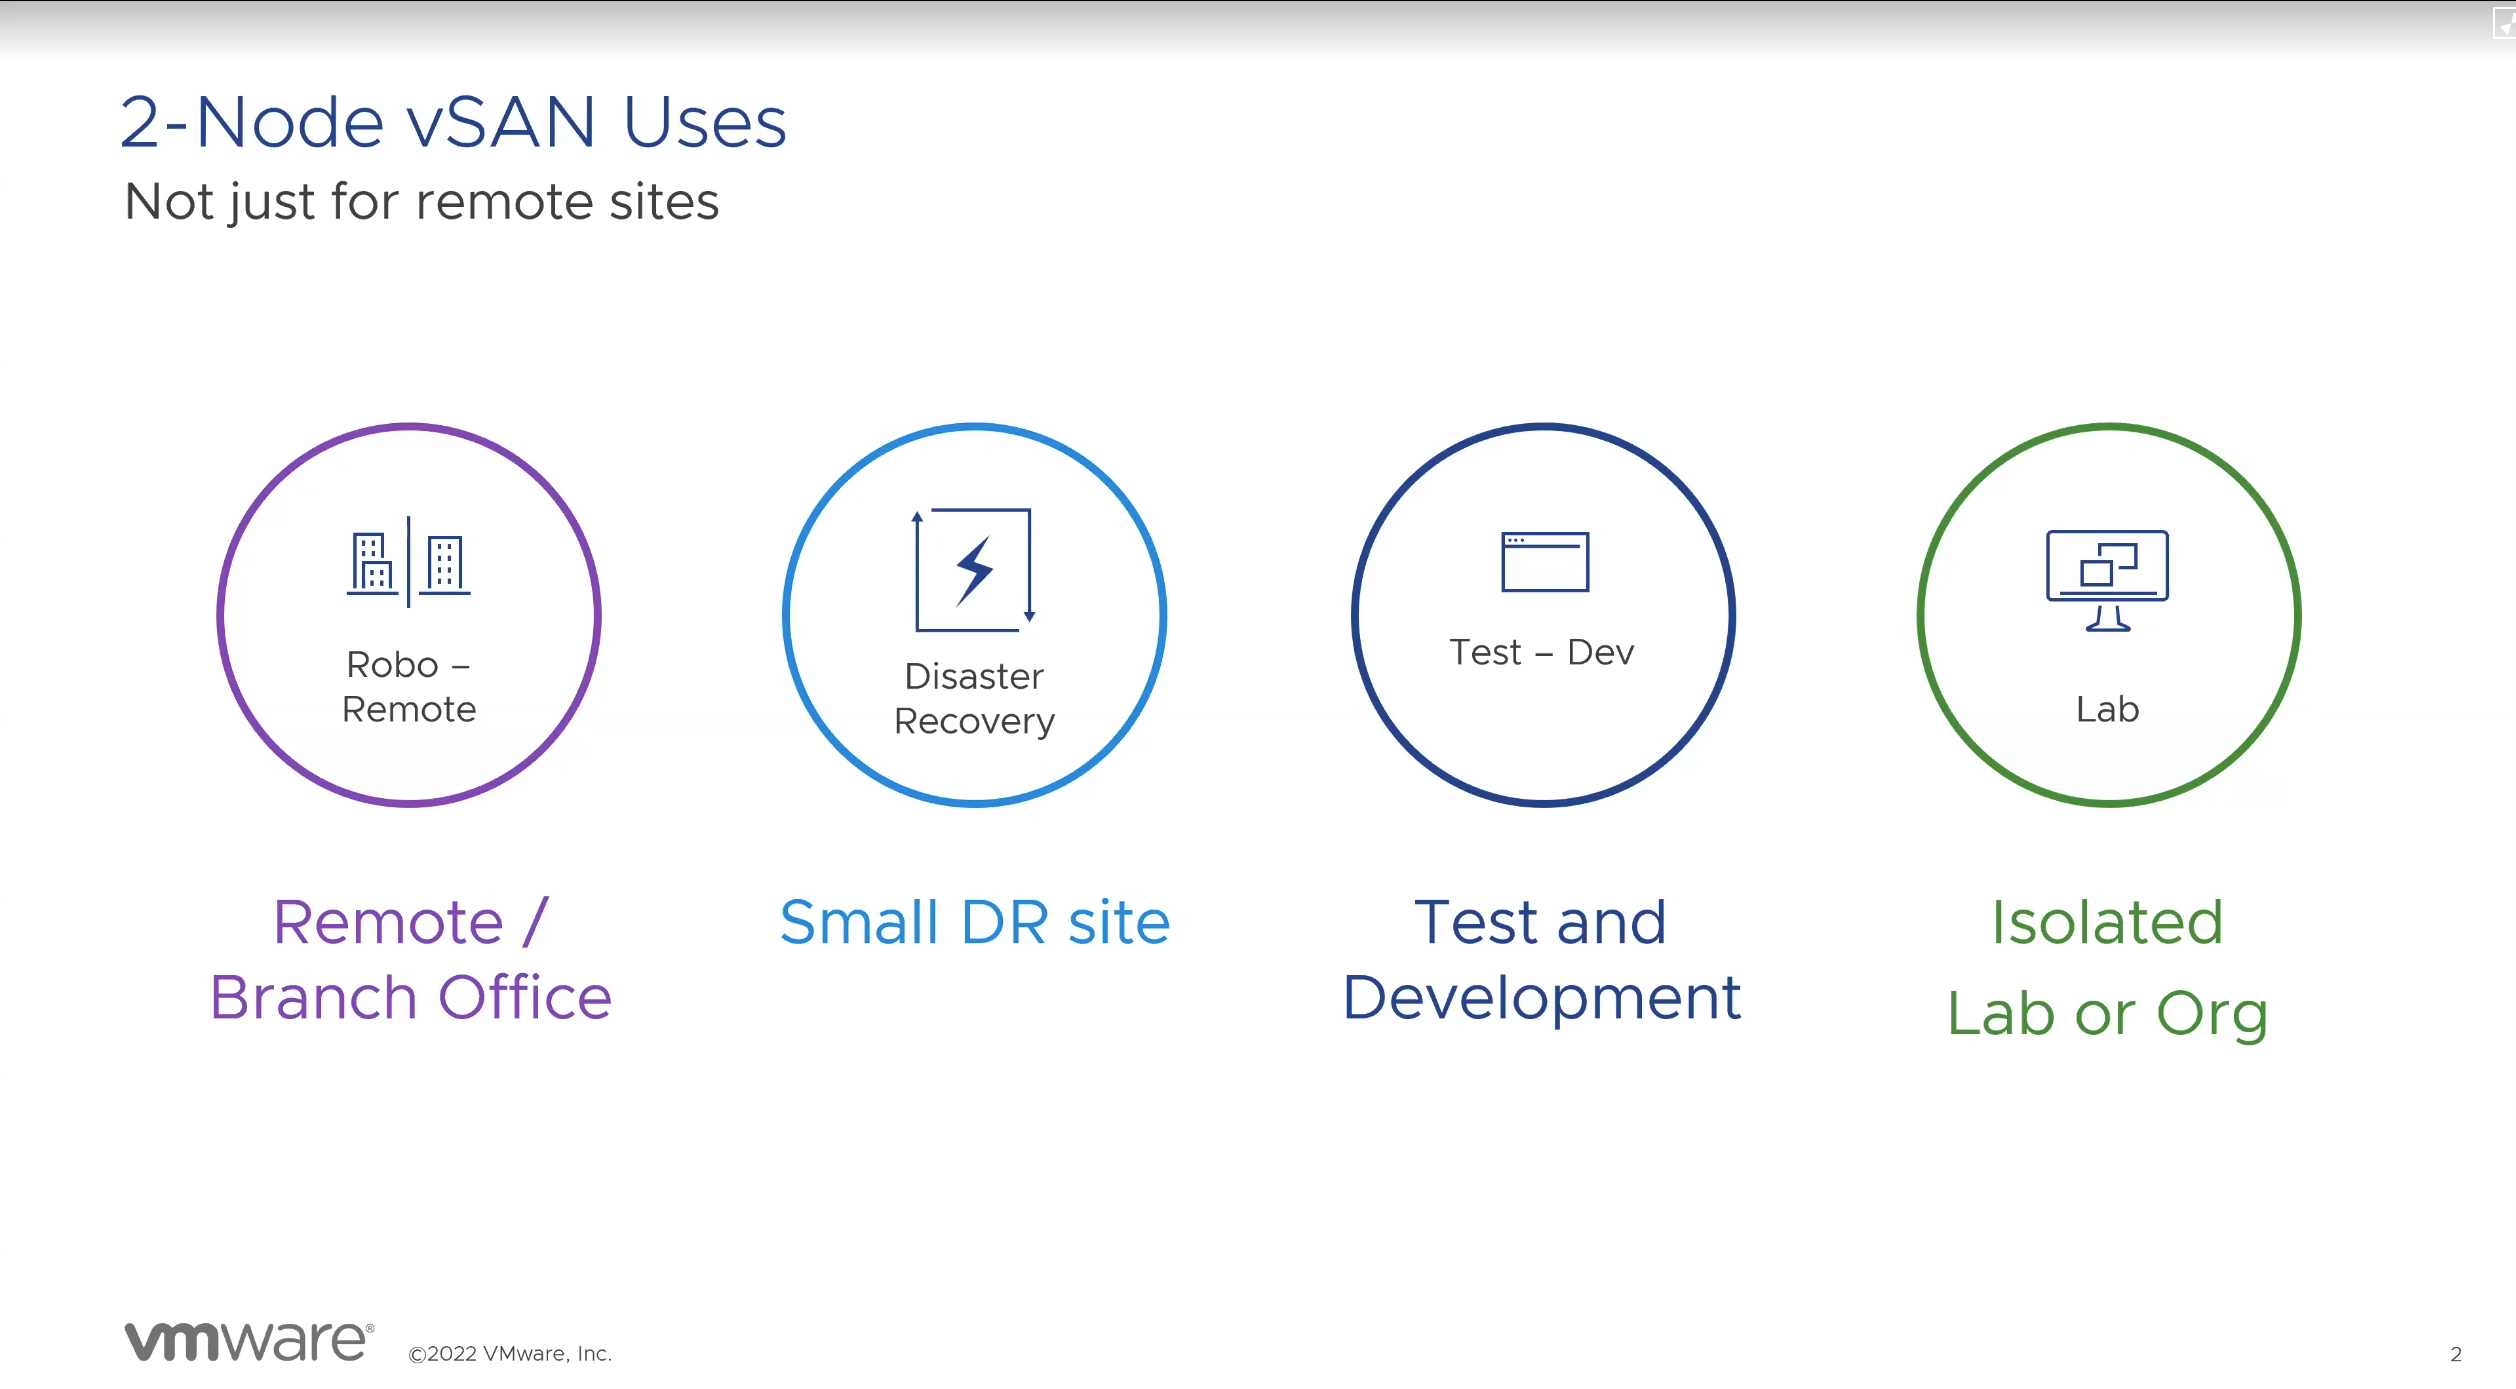Click the "2-Node vSAN Uses" slide title

(x=453, y=123)
